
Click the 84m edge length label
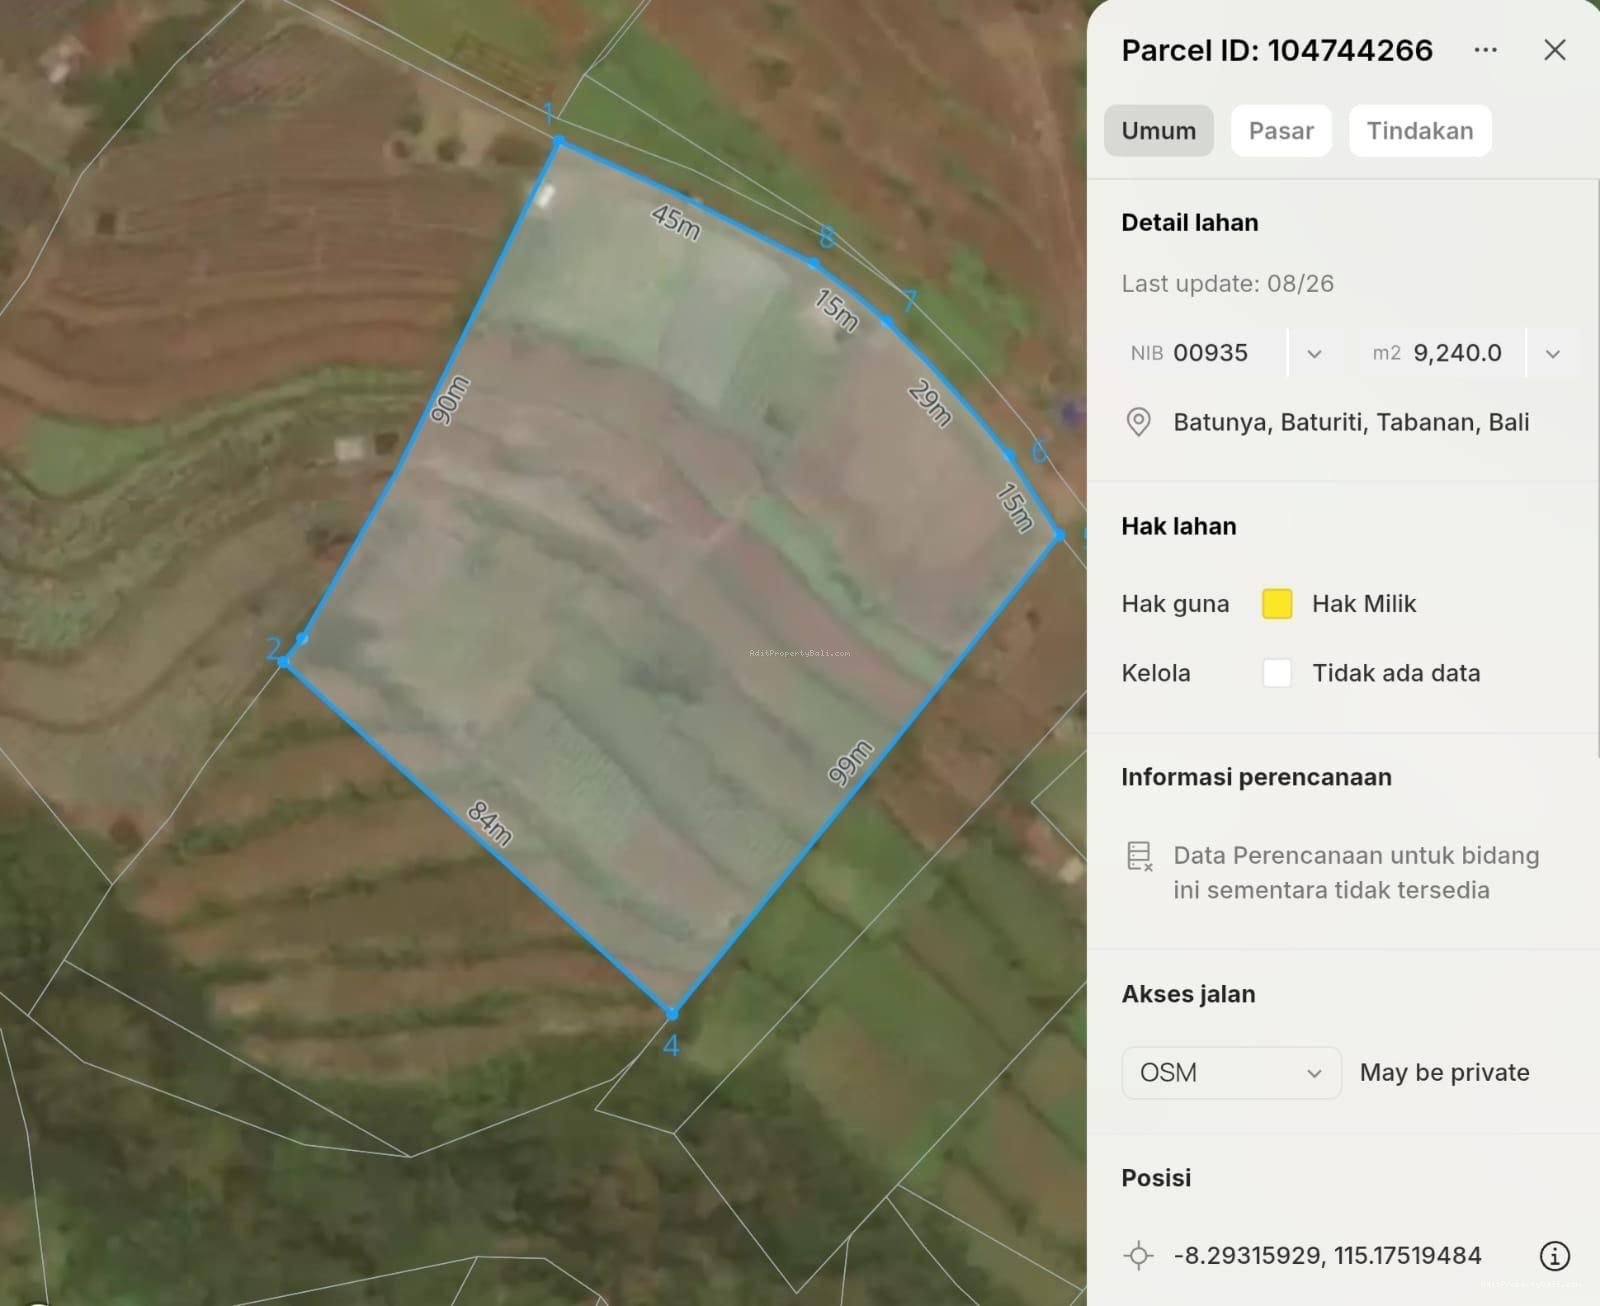point(490,824)
